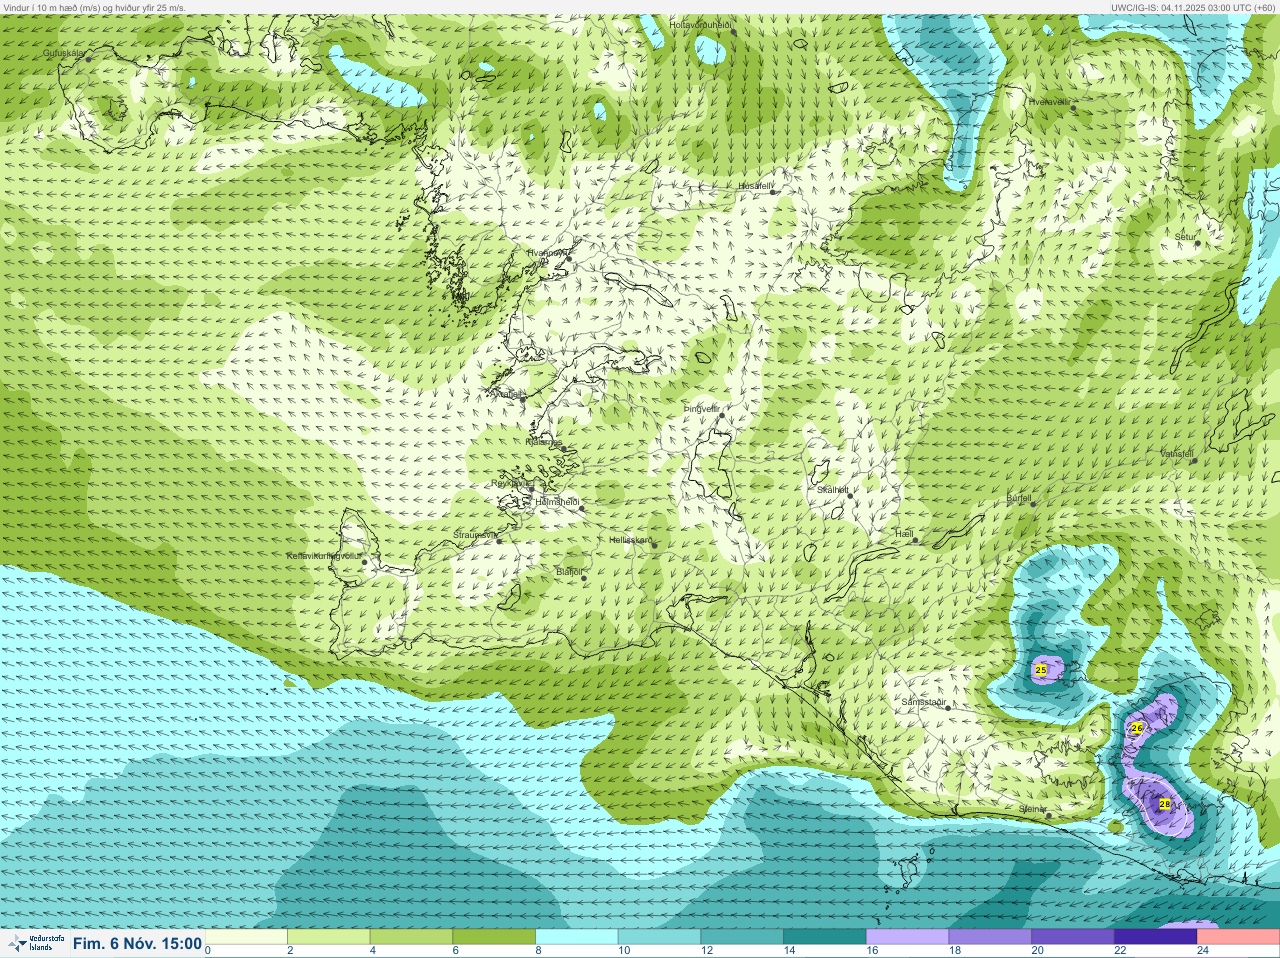Image resolution: width=1280 pixels, height=958 pixels.
Task: Click the Hólmsheiði station label
Action: click(558, 501)
